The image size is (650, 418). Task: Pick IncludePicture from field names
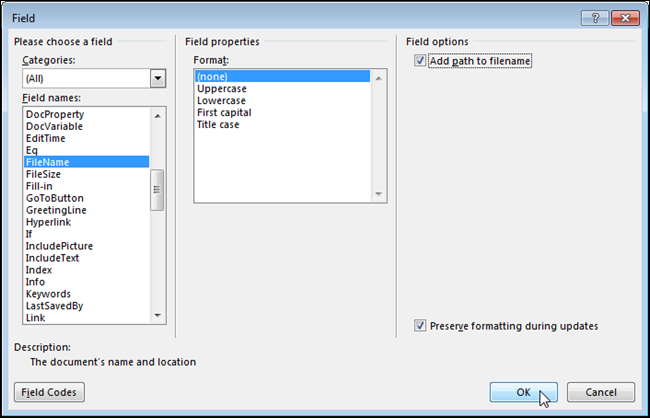[56, 246]
